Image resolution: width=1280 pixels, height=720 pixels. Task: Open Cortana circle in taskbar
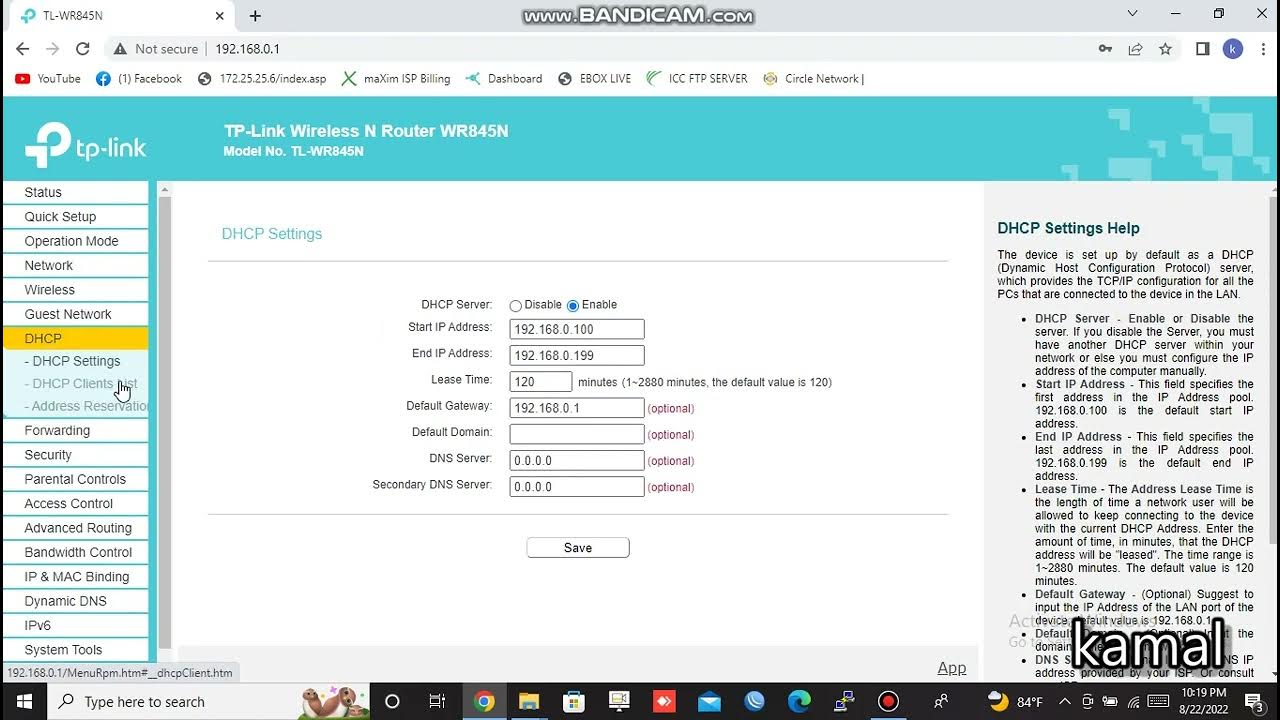click(x=392, y=701)
